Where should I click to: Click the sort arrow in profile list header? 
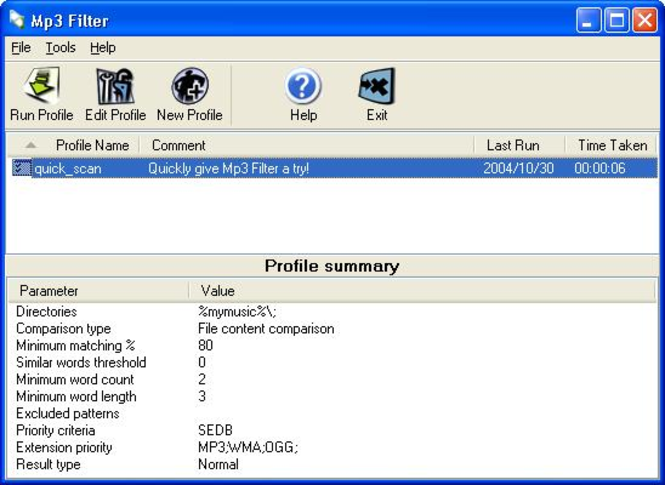tap(30, 145)
